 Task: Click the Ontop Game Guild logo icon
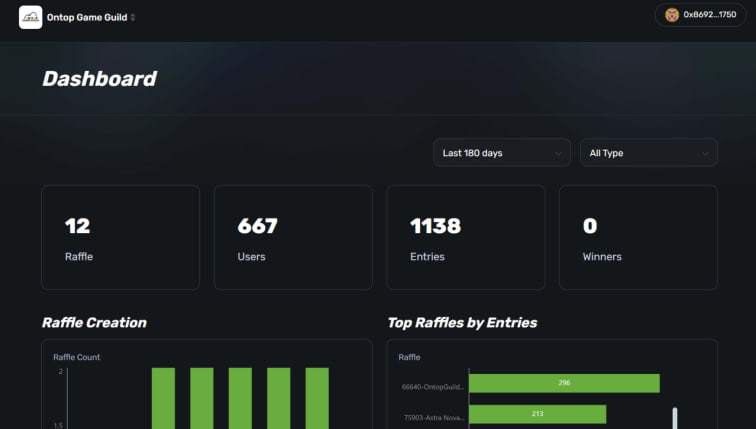30,17
